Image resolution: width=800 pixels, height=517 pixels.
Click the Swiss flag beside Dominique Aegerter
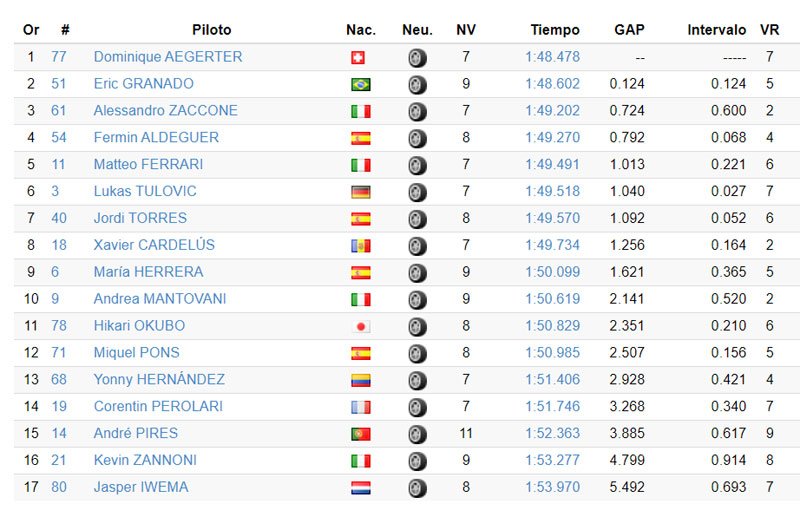(359, 58)
